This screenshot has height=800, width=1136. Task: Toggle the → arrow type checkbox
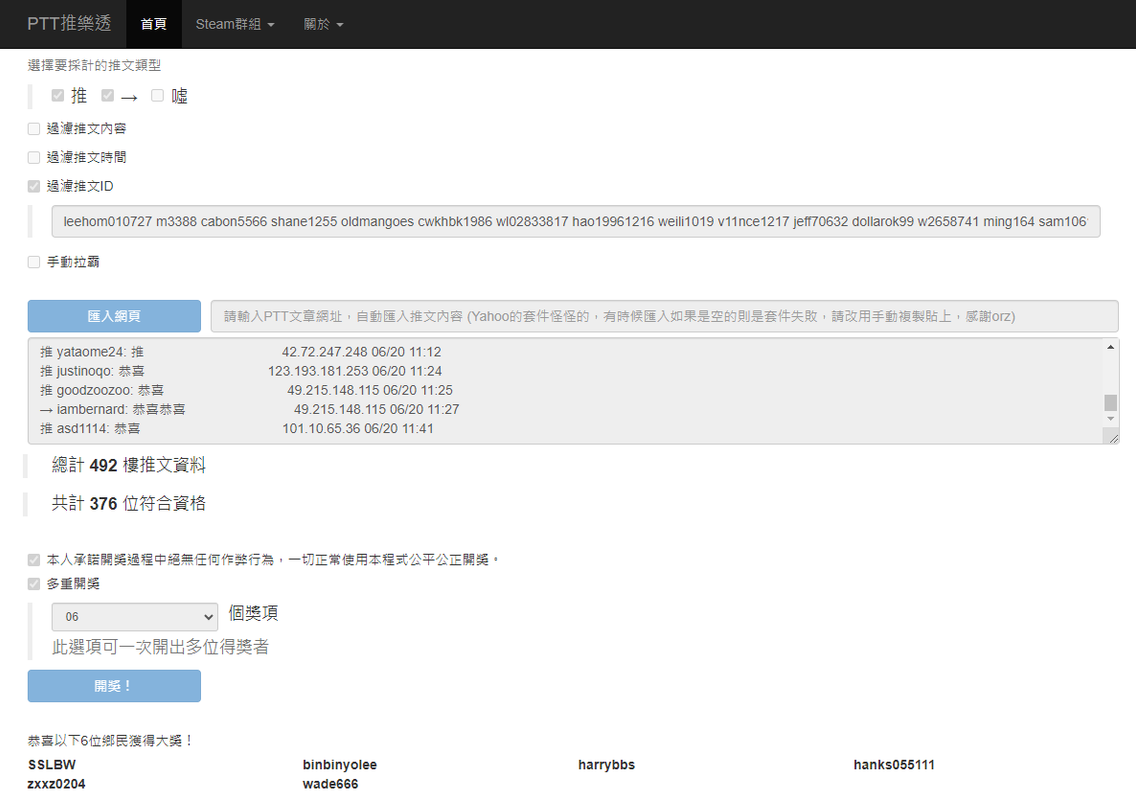point(107,95)
